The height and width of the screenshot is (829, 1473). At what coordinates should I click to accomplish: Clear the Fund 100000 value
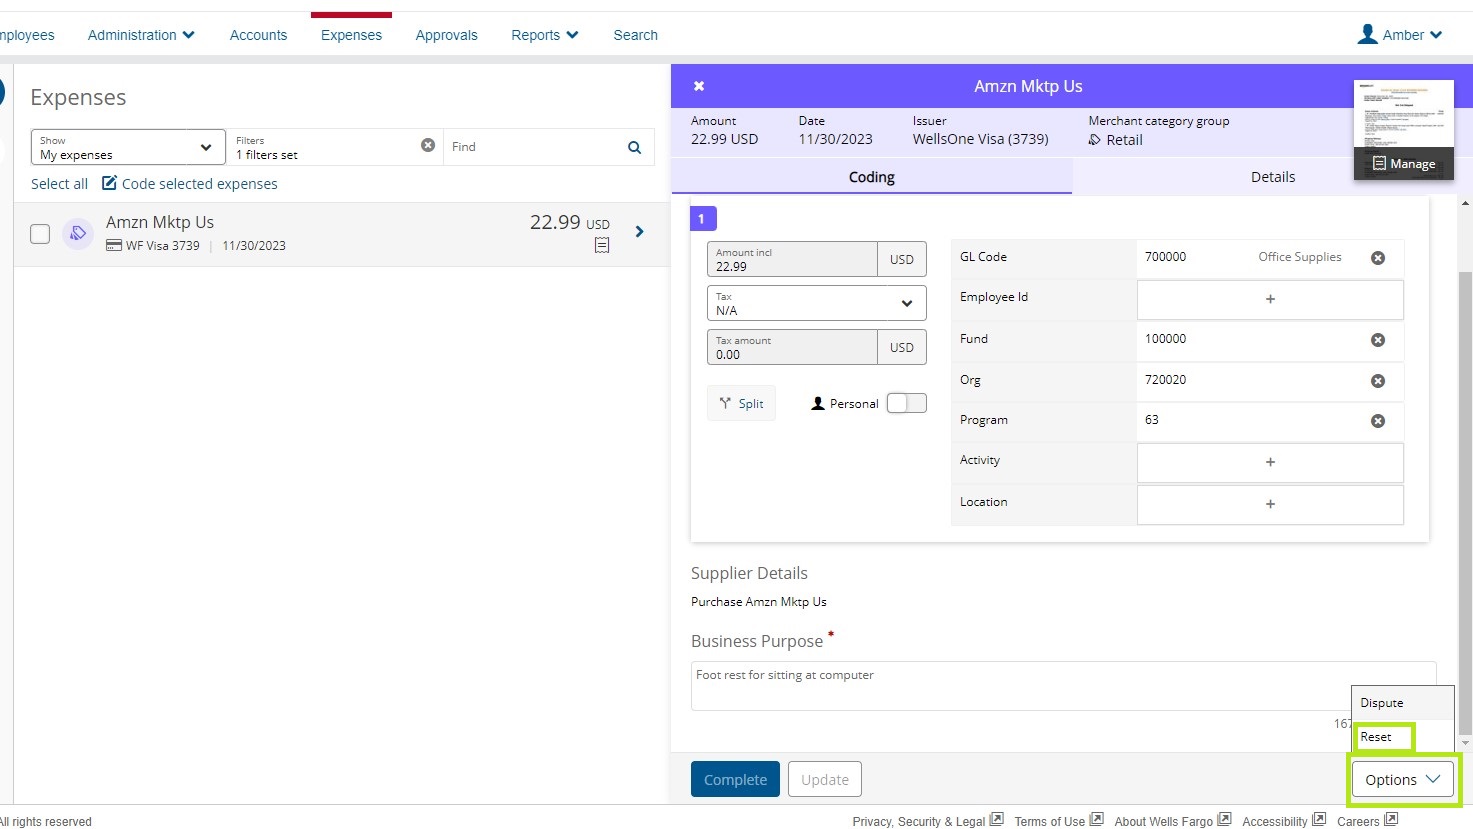1377,340
